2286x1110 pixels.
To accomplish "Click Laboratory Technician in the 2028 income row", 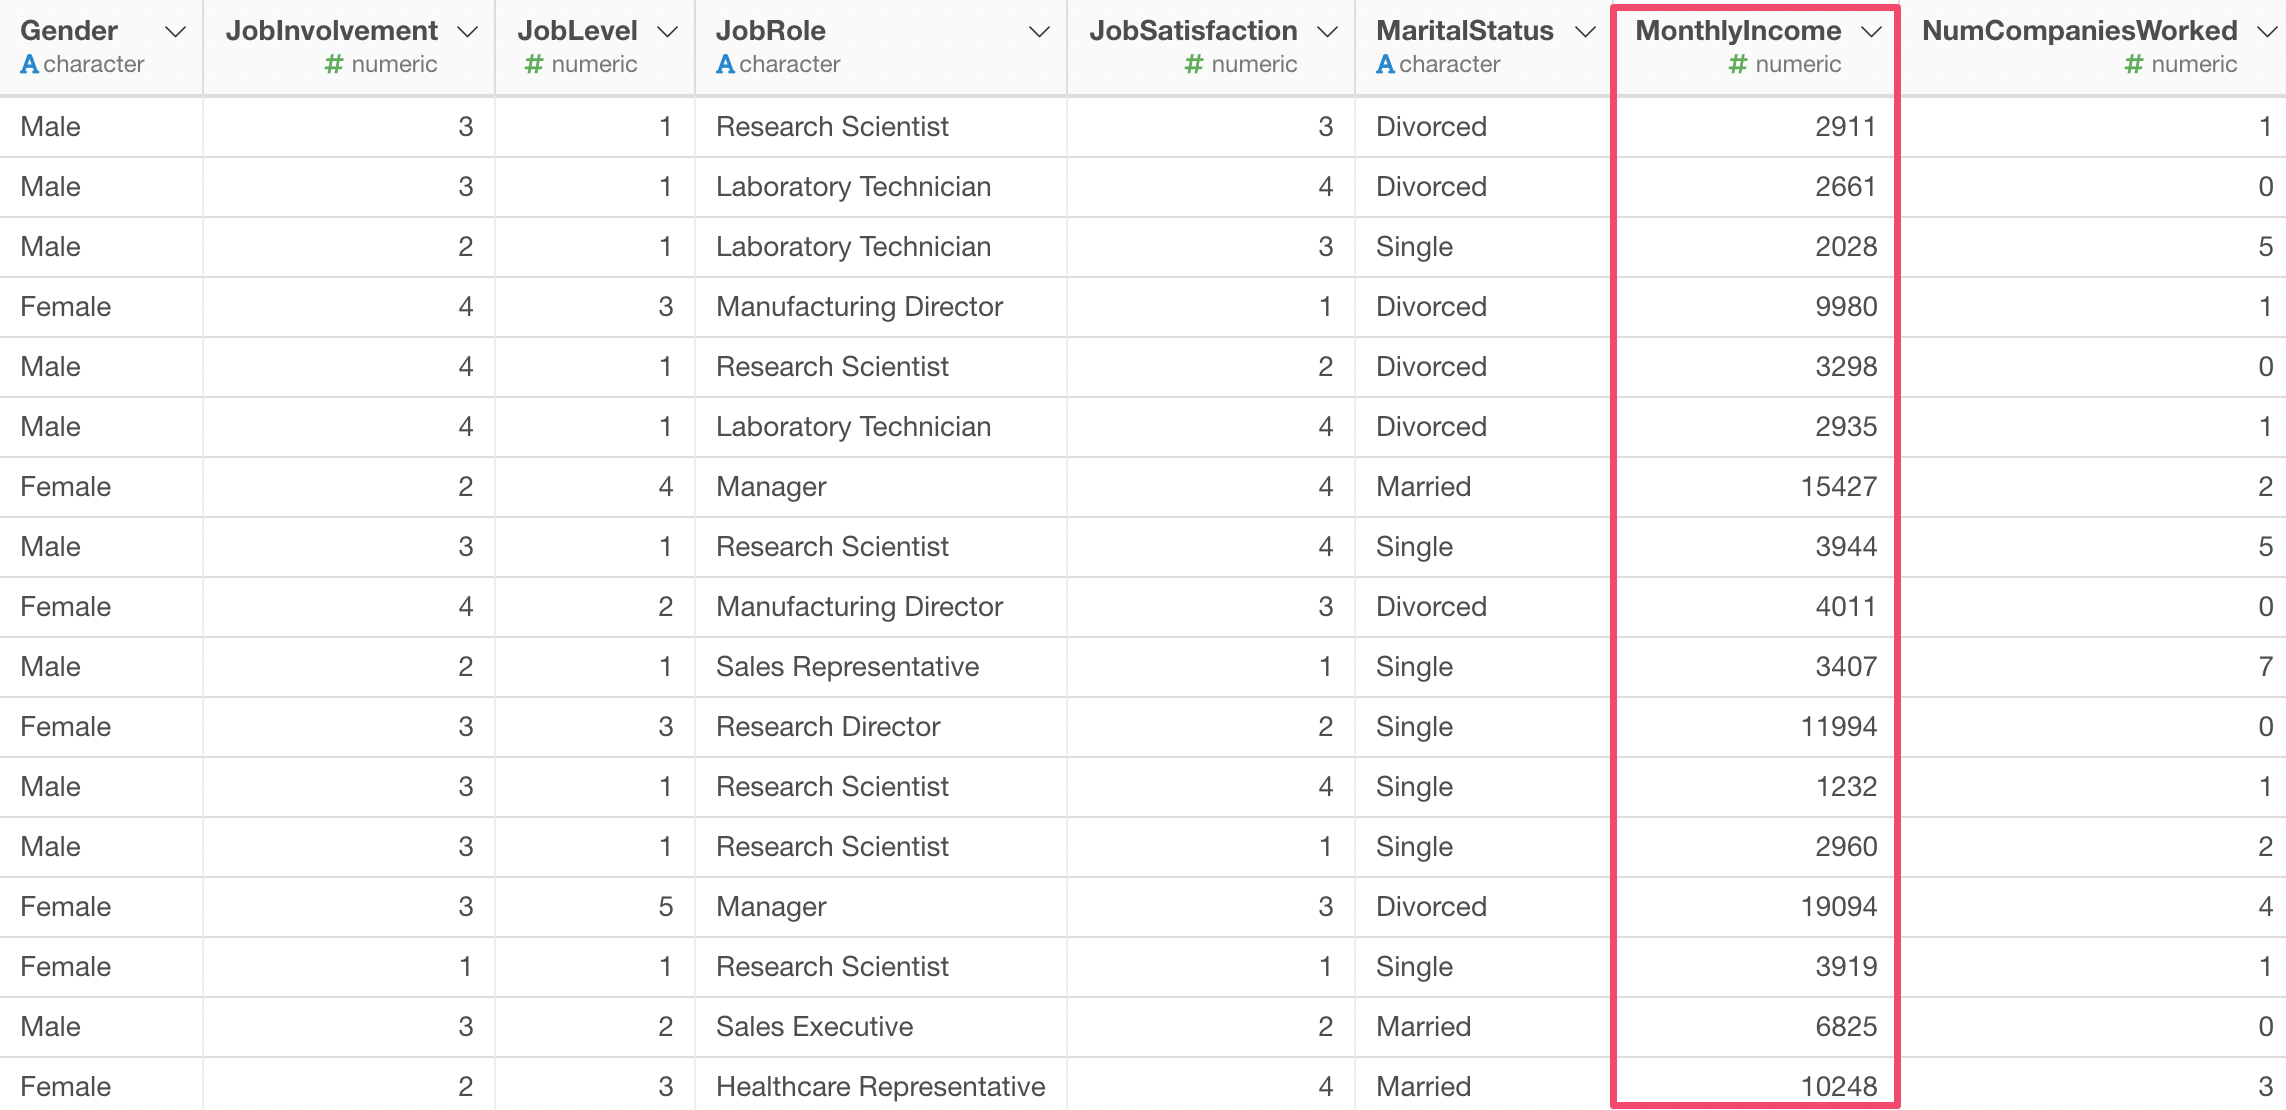I will (x=853, y=247).
